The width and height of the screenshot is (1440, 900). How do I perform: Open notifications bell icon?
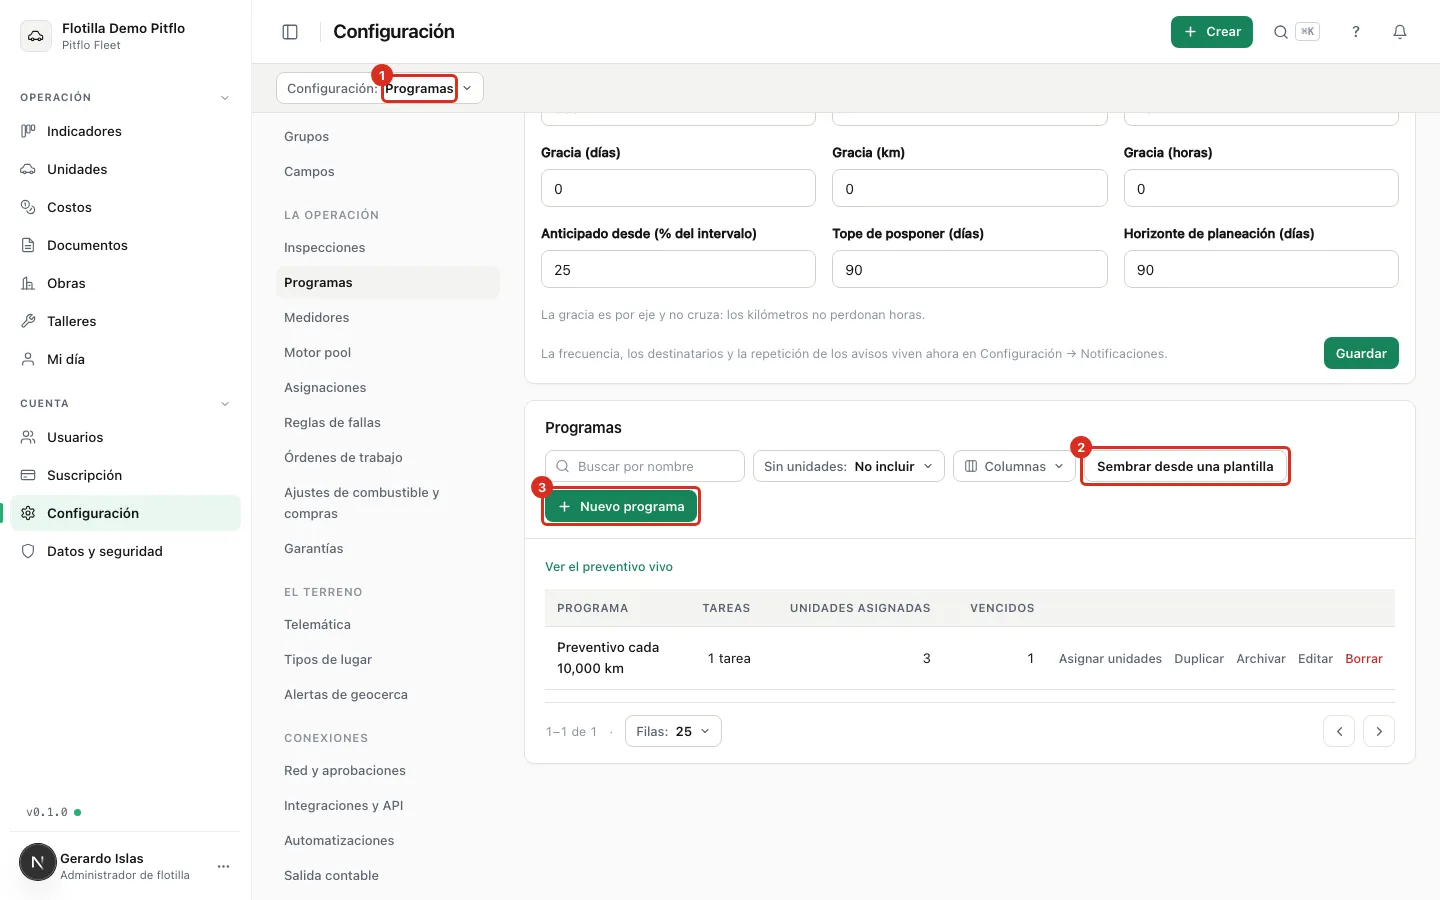click(x=1400, y=32)
